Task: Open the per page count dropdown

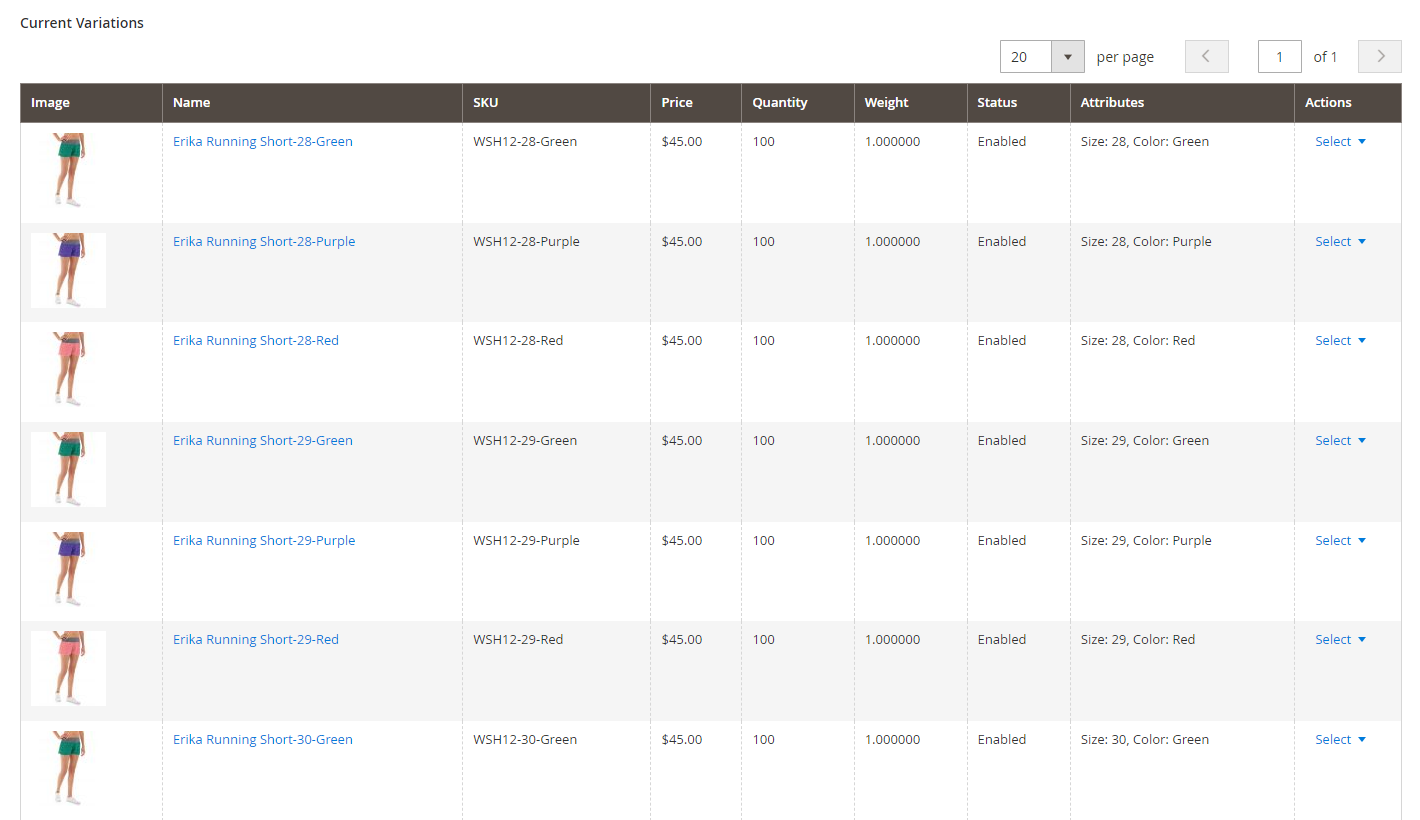Action: pos(1067,57)
